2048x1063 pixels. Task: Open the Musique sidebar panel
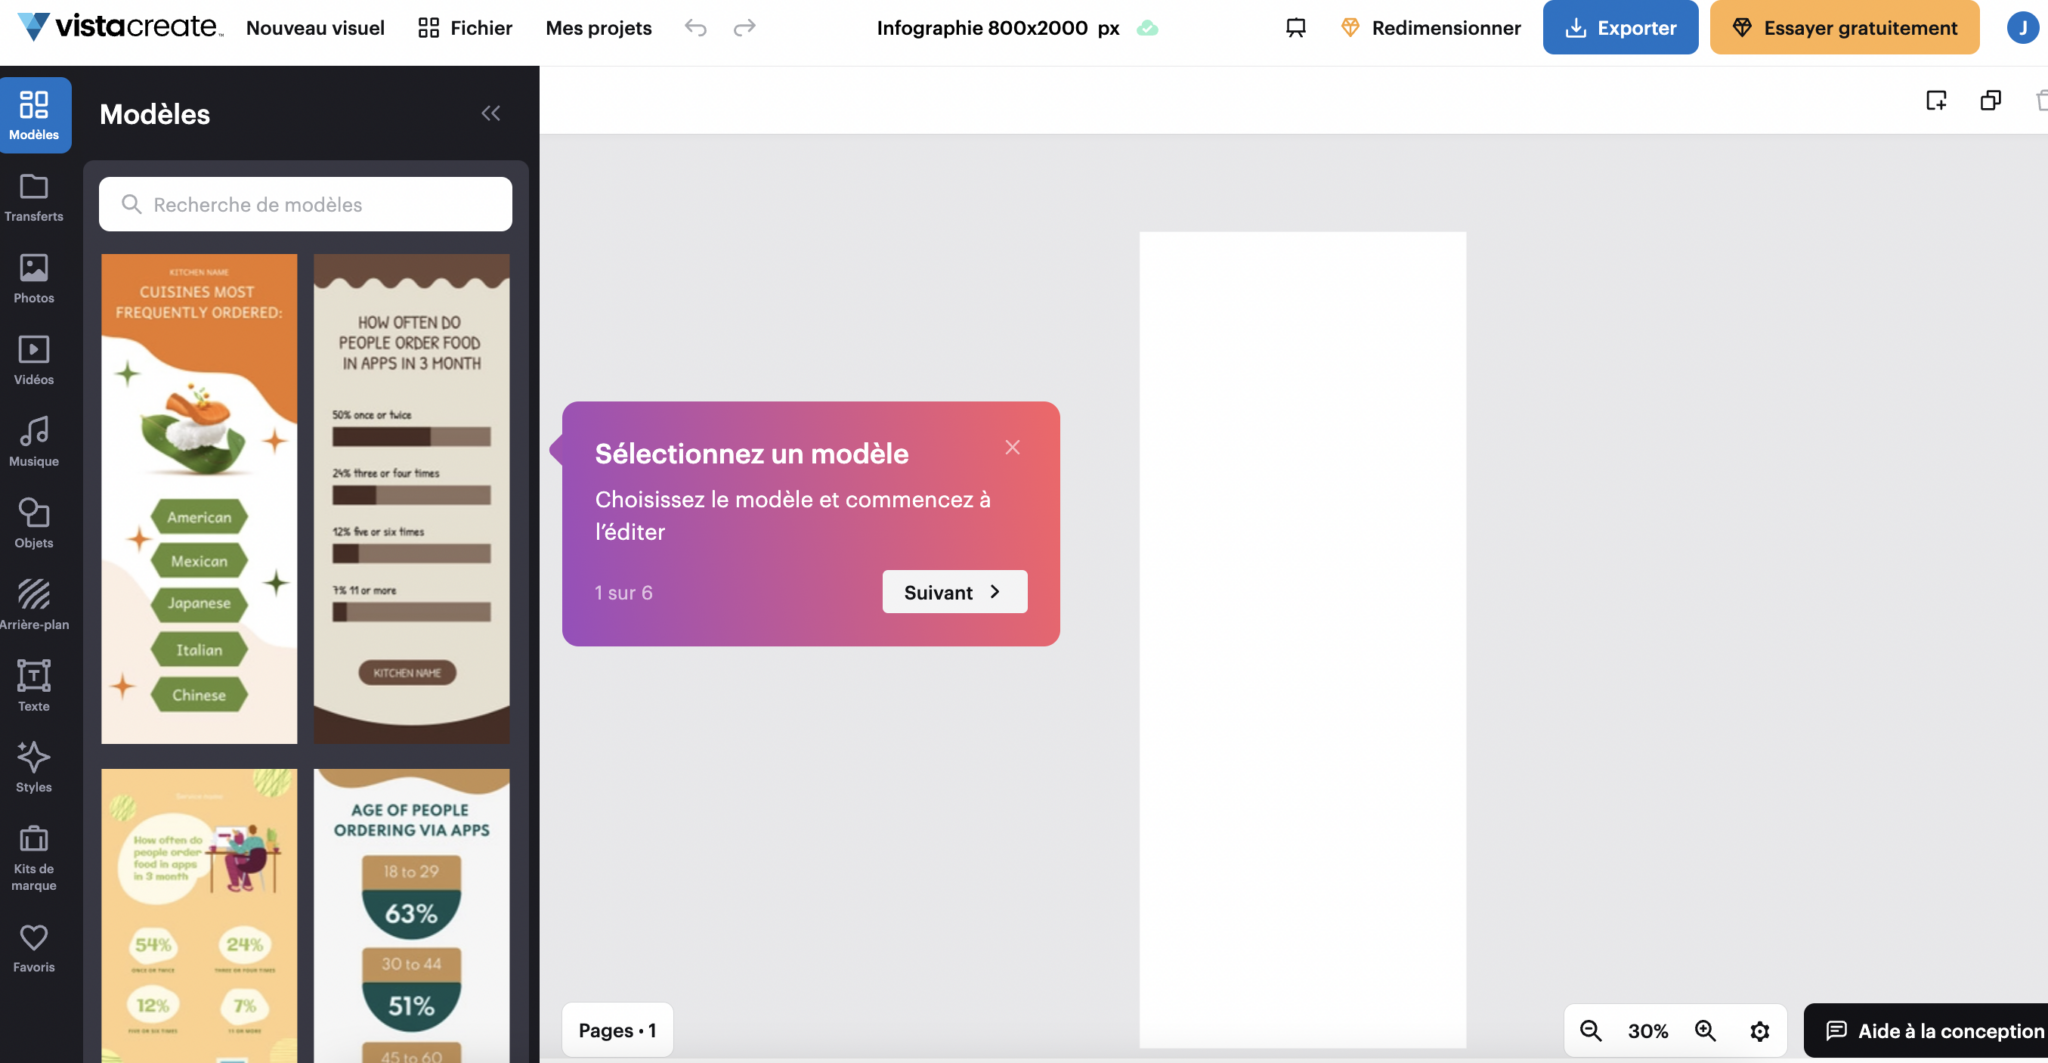tap(34, 442)
